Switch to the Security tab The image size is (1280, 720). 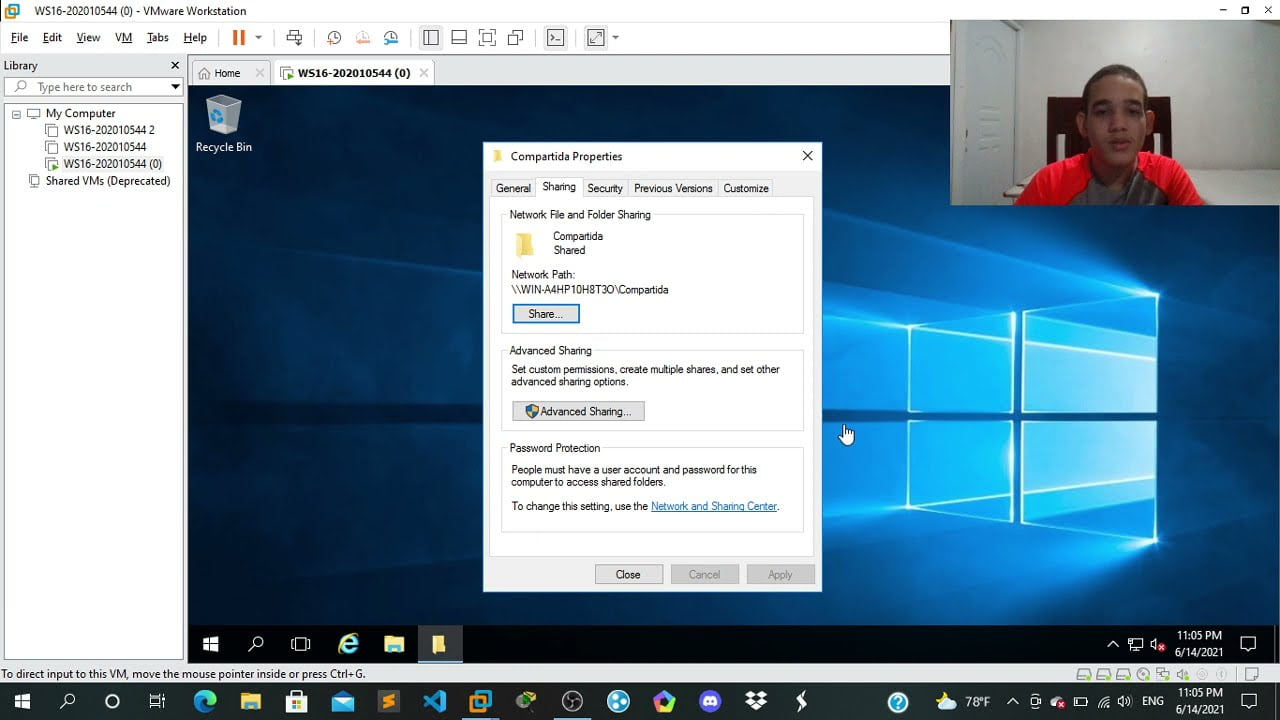(x=605, y=188)
